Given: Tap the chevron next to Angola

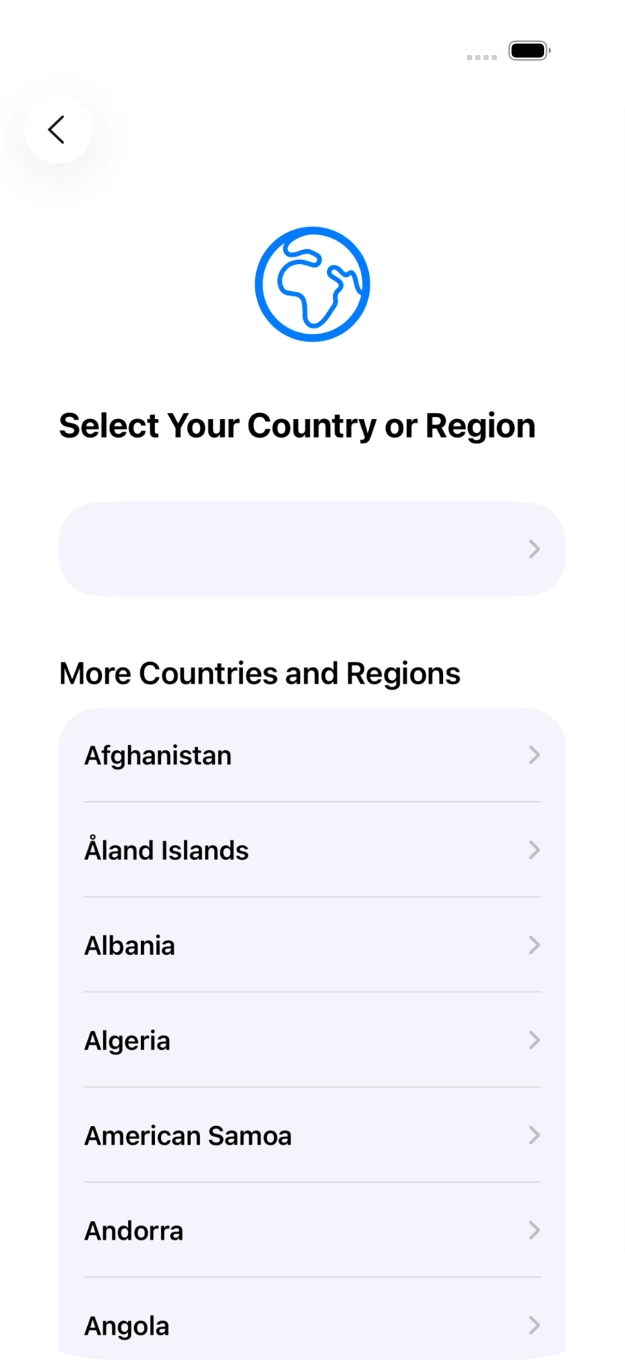Looking at the screenshot, I should [533, 1325].
